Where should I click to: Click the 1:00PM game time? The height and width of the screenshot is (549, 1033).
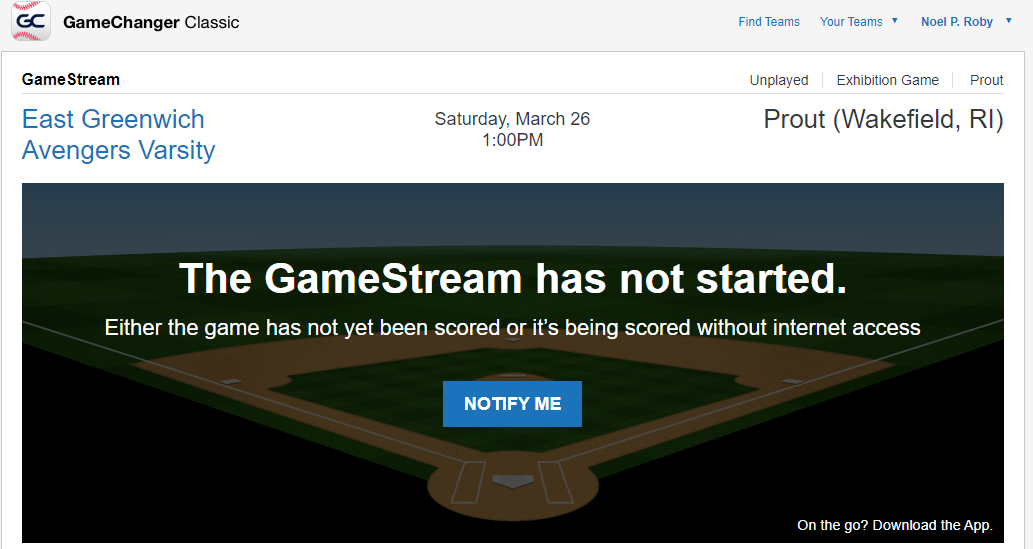point(512,140)
